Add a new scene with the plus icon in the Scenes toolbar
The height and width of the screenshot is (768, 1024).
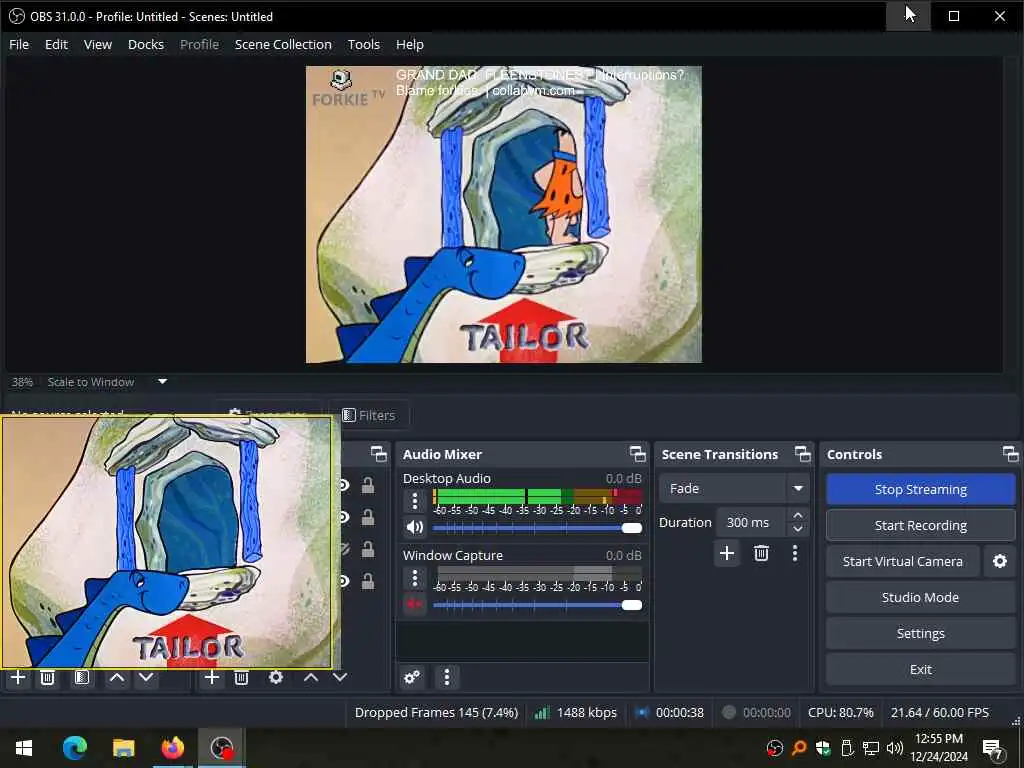click(x=18, y=677)
